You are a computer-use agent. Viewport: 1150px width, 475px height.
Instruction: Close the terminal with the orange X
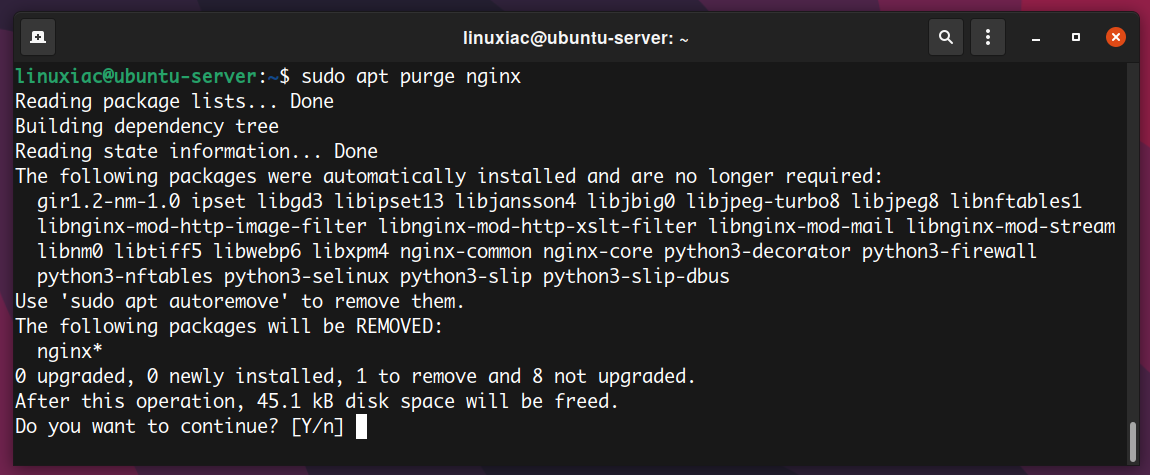(x=1116, y=37)
